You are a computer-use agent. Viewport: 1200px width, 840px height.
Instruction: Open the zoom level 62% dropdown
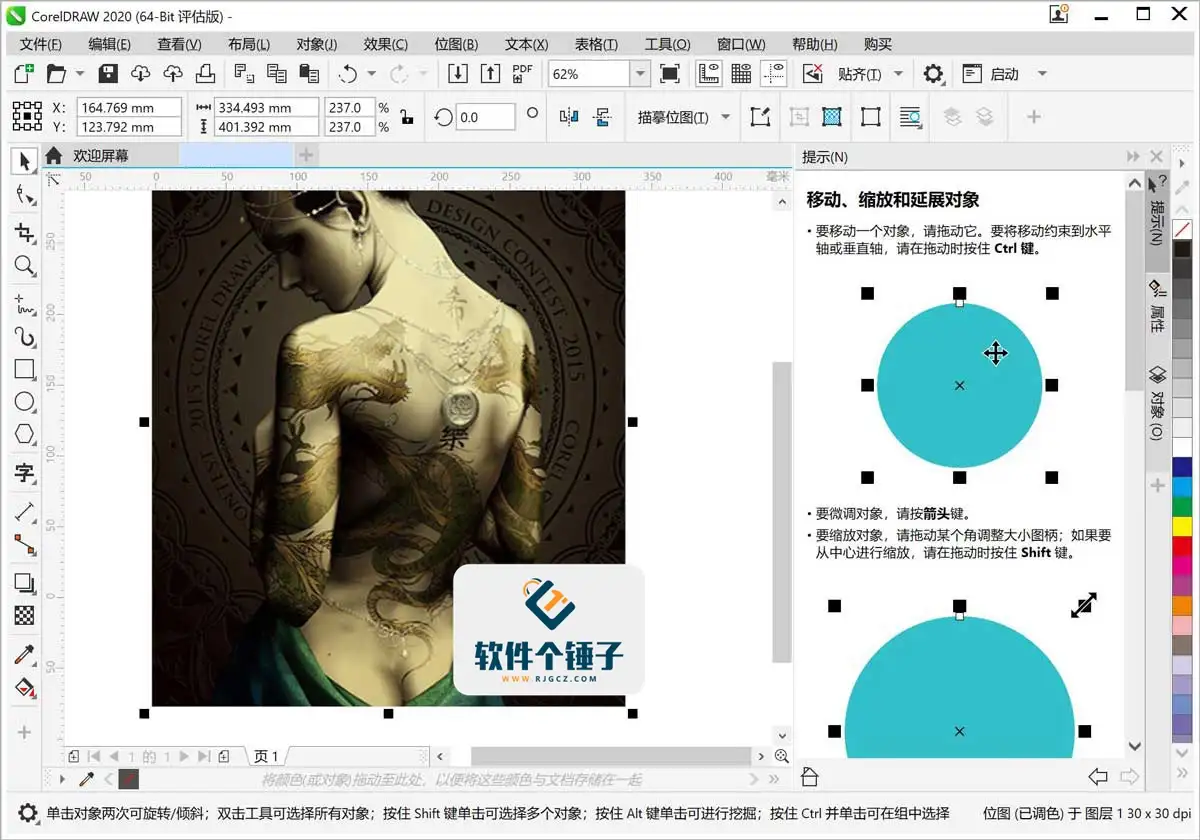[x=640, y=74]
